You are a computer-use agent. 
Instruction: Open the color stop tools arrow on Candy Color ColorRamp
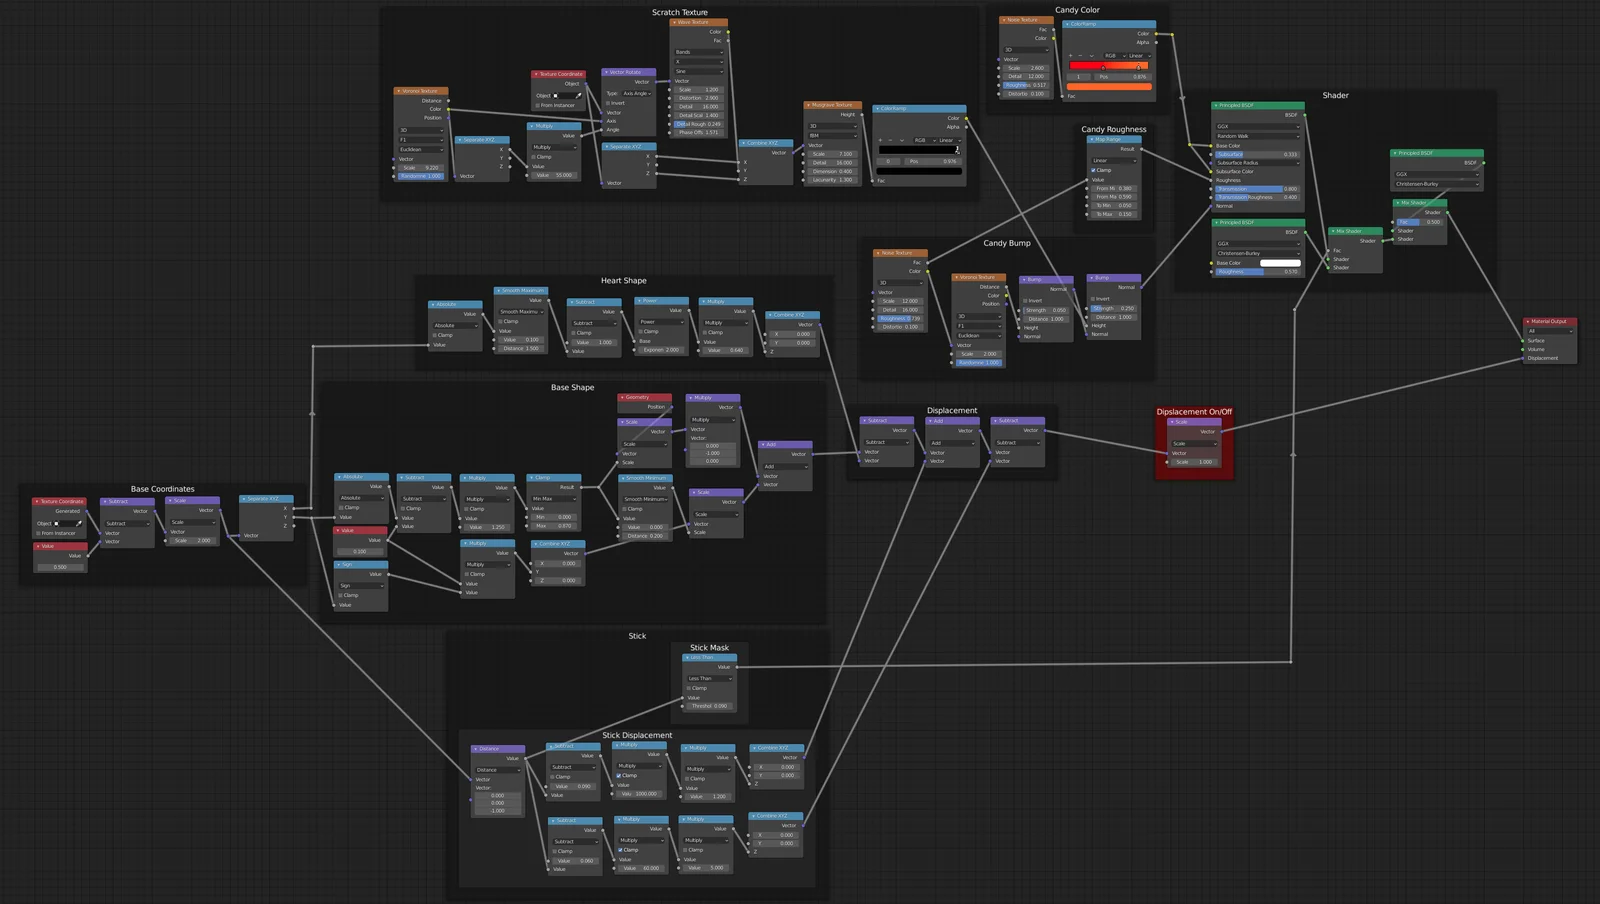pyautogui.click(x=1091, y=56)
